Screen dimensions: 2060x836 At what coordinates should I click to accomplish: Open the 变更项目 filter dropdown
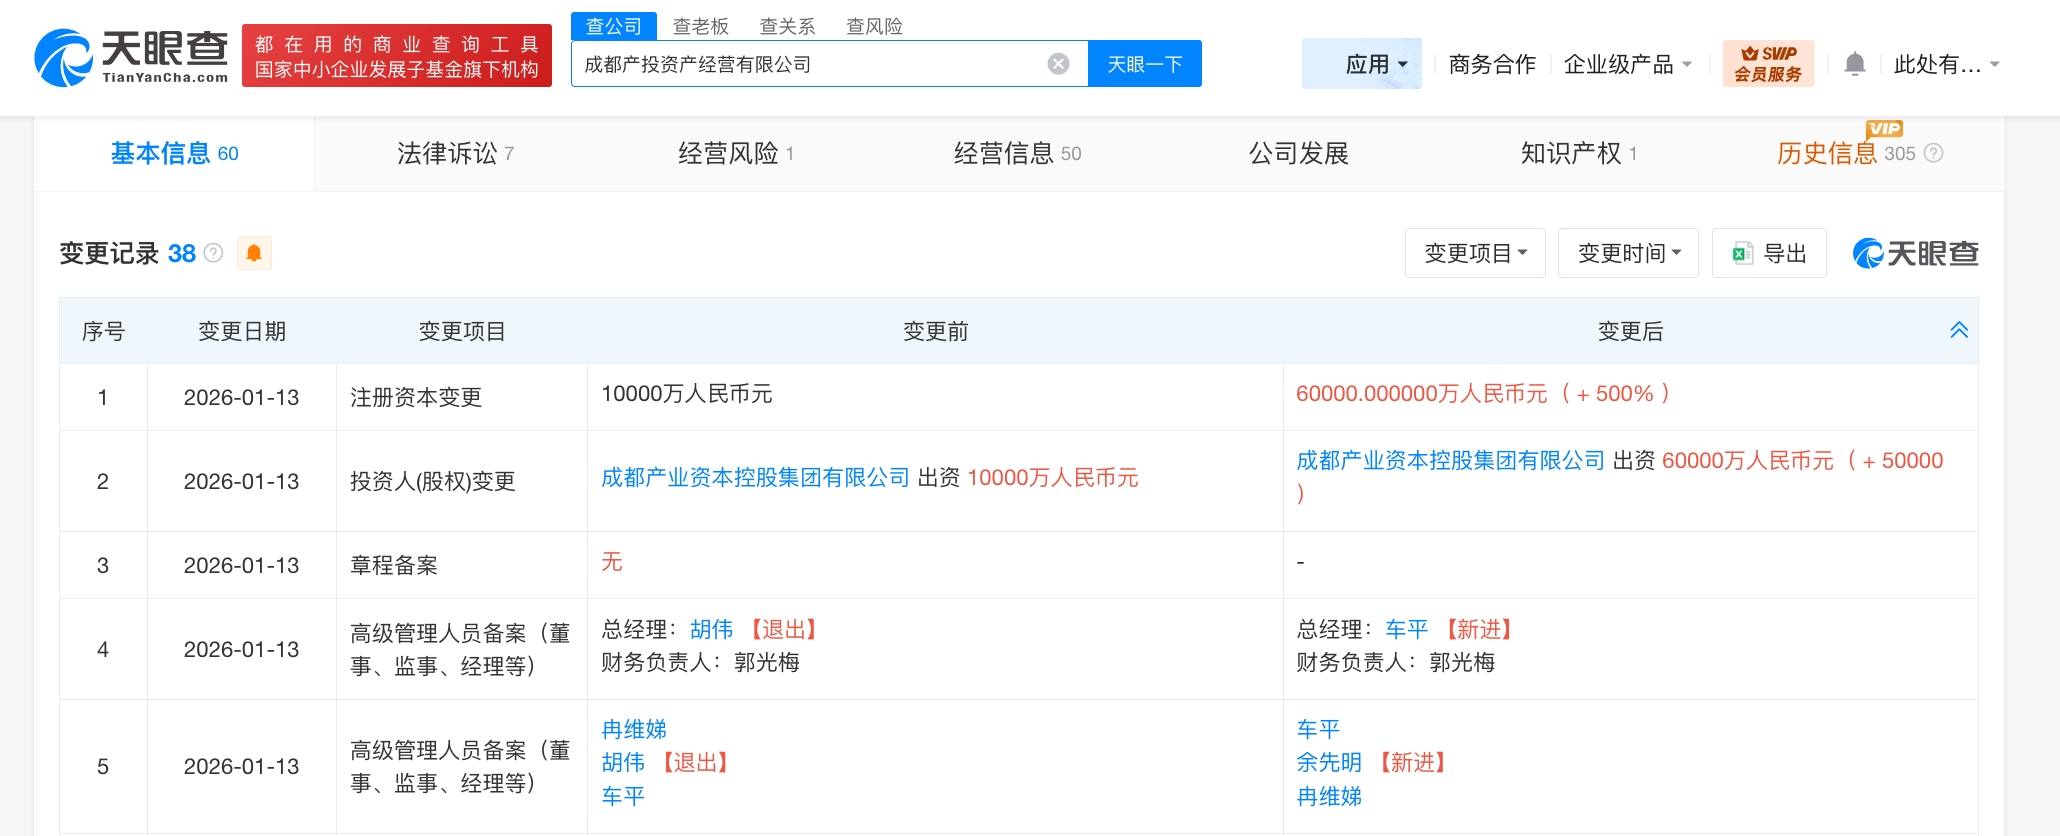(1475, 253)
